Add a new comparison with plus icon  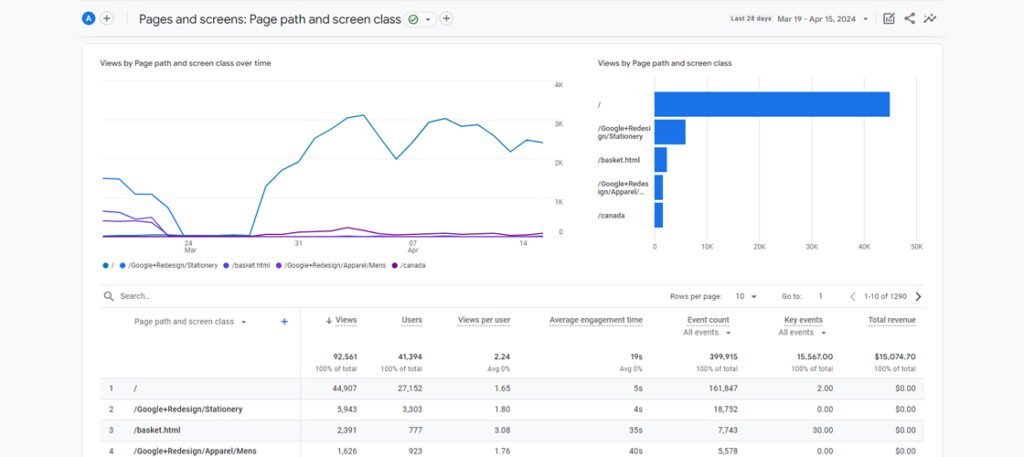click(107, 18)
